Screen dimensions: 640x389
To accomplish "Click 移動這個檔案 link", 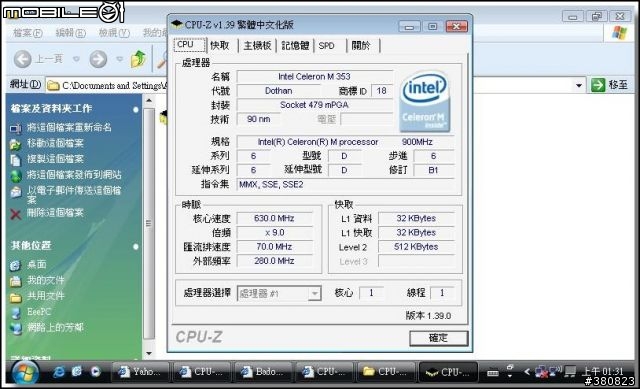I will [x=55, y=143].
